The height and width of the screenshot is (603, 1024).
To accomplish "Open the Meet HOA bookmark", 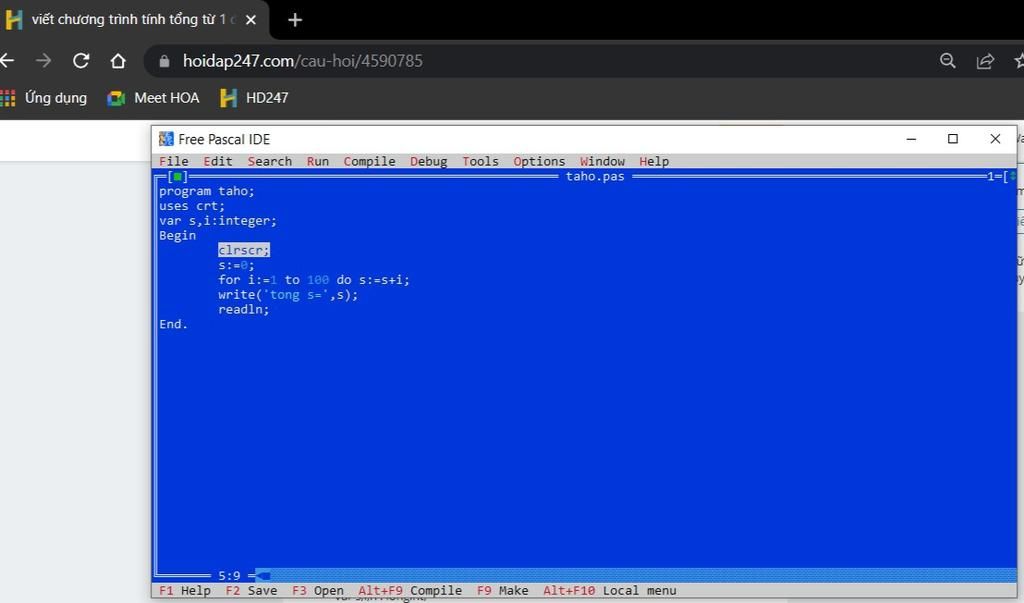I will pos(153,98).
